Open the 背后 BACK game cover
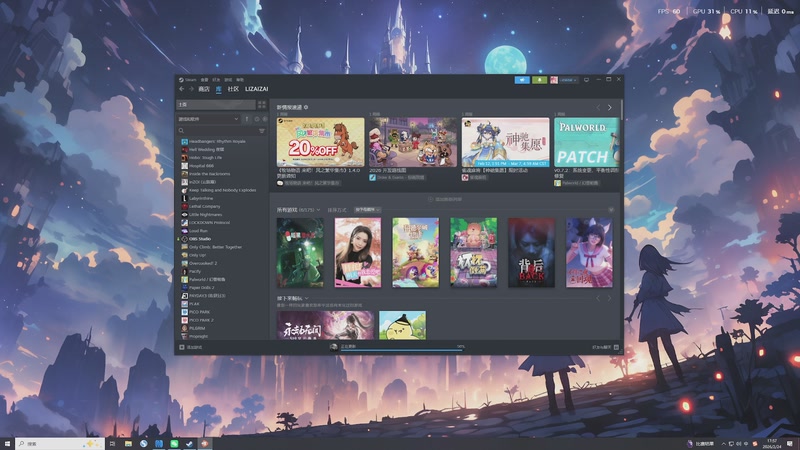 pyautogui.click(x=531, y=253)
